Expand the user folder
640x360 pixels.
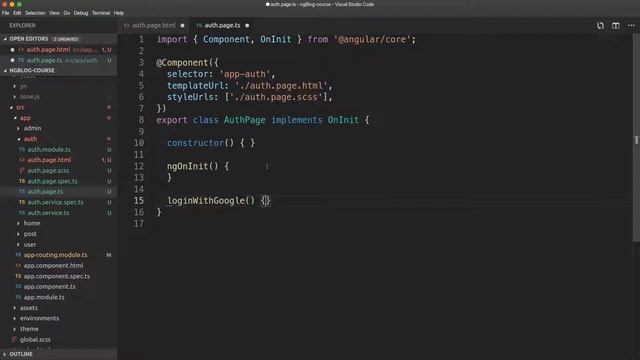pos(58,244)
